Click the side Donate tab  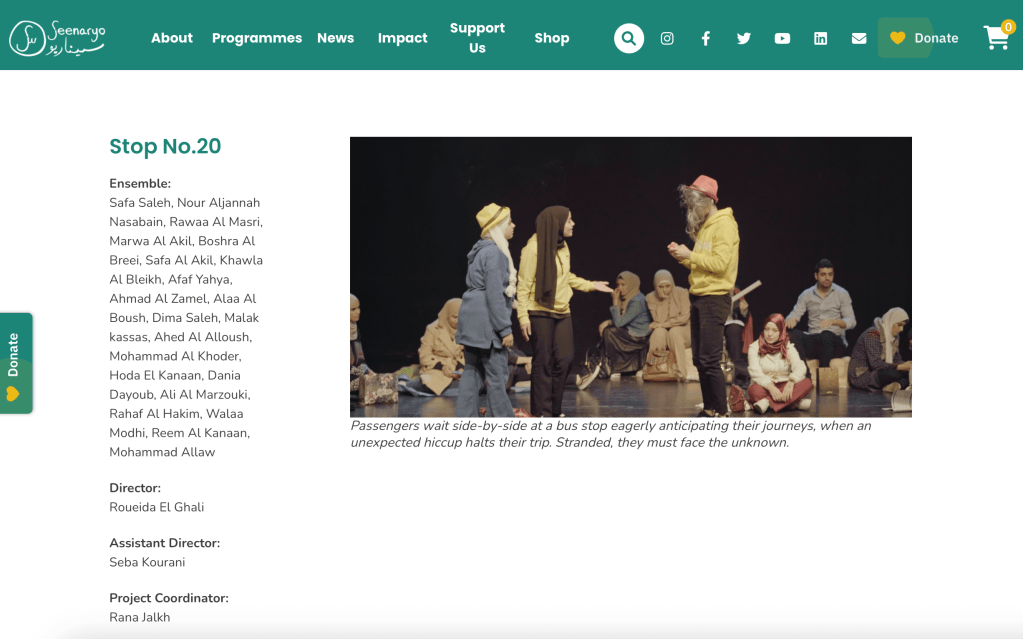pyautogui.click(x=14, y=363)
